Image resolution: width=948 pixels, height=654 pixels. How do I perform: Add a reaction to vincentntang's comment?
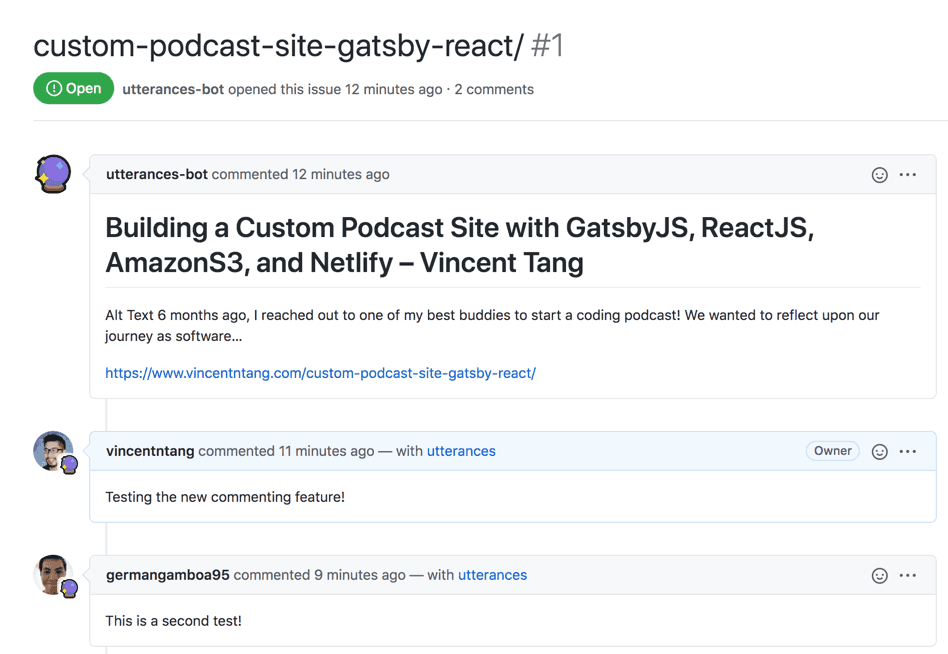(879, 452)
